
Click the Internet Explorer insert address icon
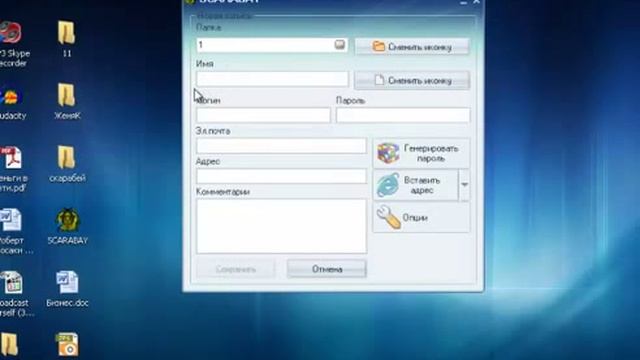click(x=388, y=185)
